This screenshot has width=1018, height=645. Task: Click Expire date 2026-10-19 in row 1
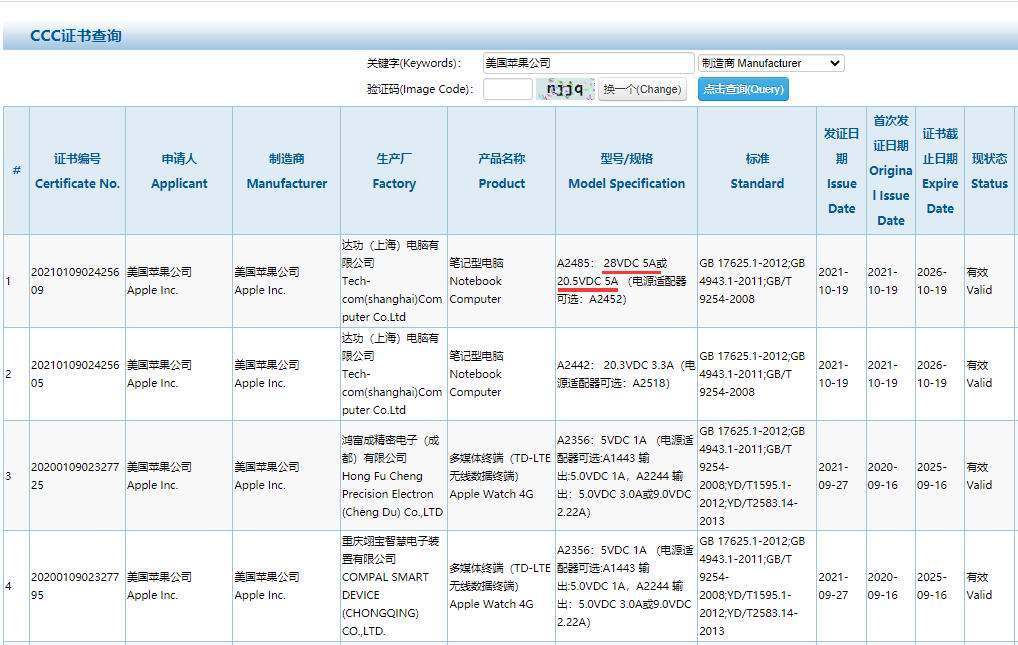point(932,281)
